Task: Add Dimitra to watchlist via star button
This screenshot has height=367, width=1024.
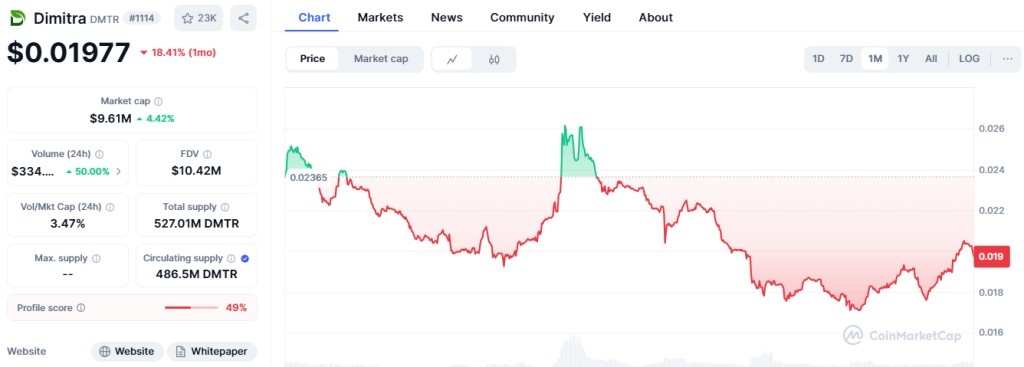Action: pyautogui.click(x=199, y=18)
